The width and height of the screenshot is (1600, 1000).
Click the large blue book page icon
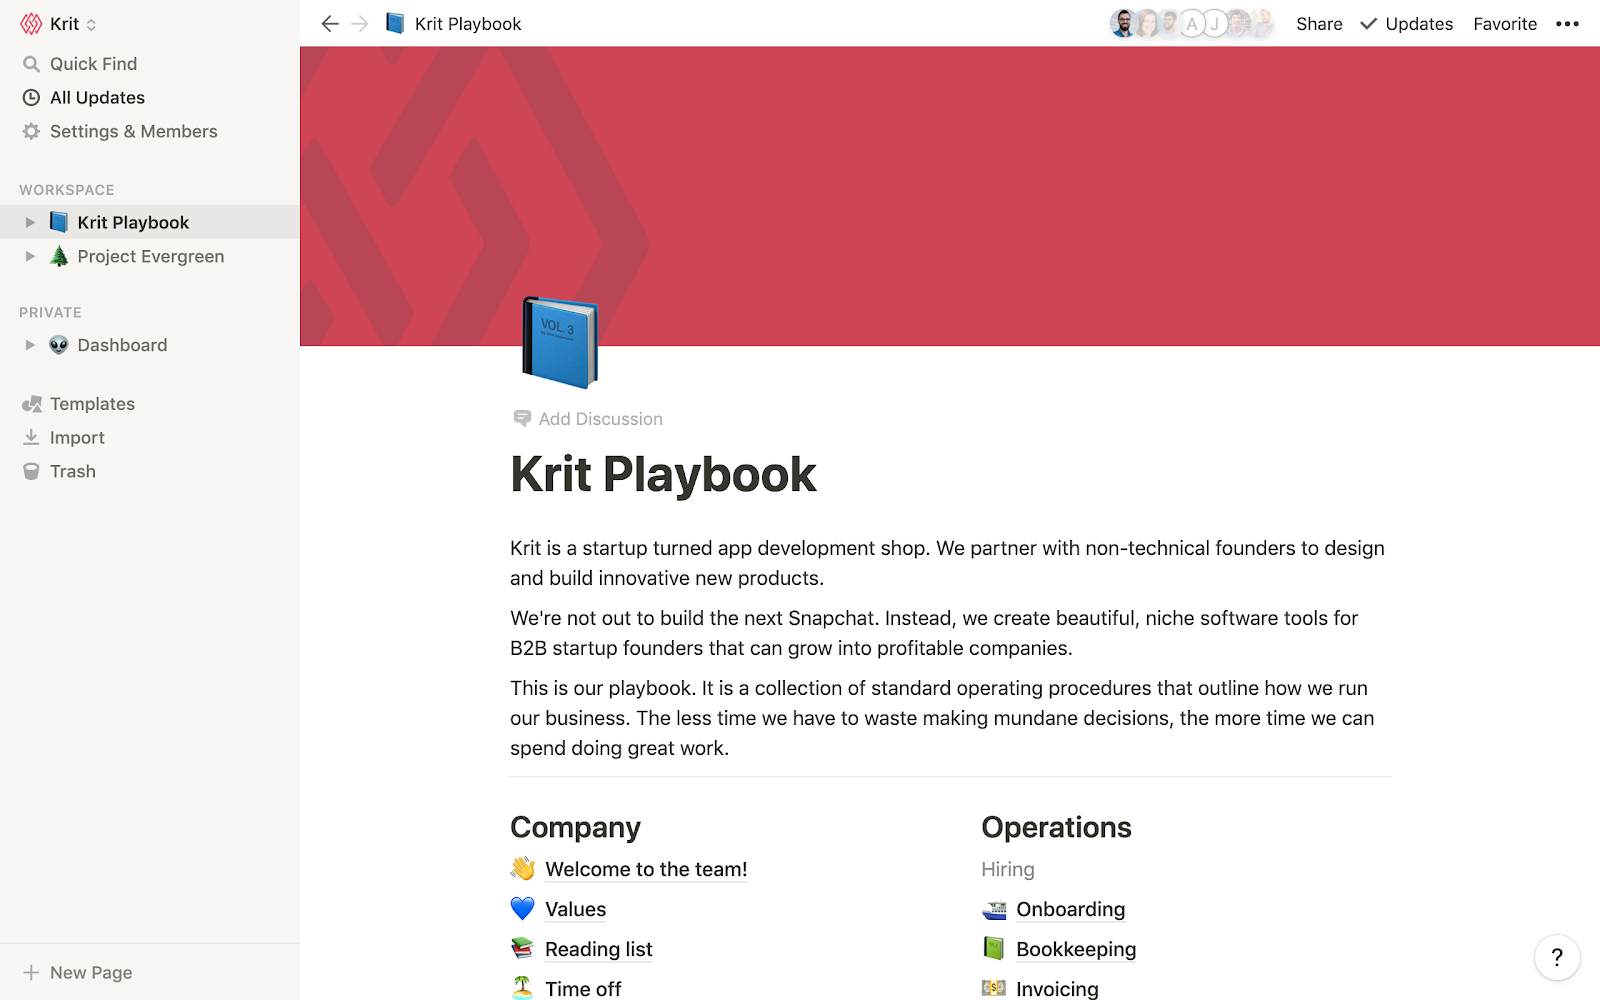click(x=560, y=342)
